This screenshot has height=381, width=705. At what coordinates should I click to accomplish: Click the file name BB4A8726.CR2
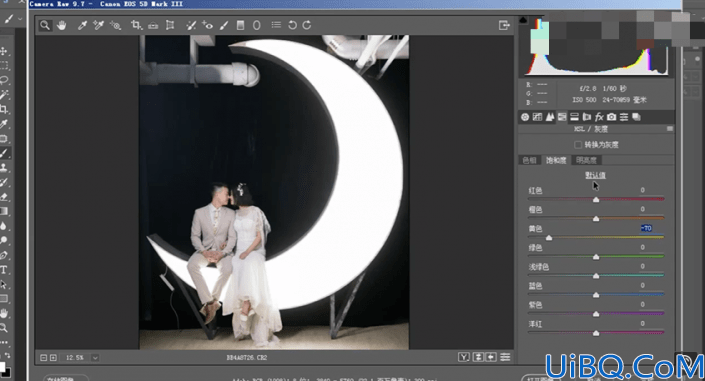tap(246, 358)
